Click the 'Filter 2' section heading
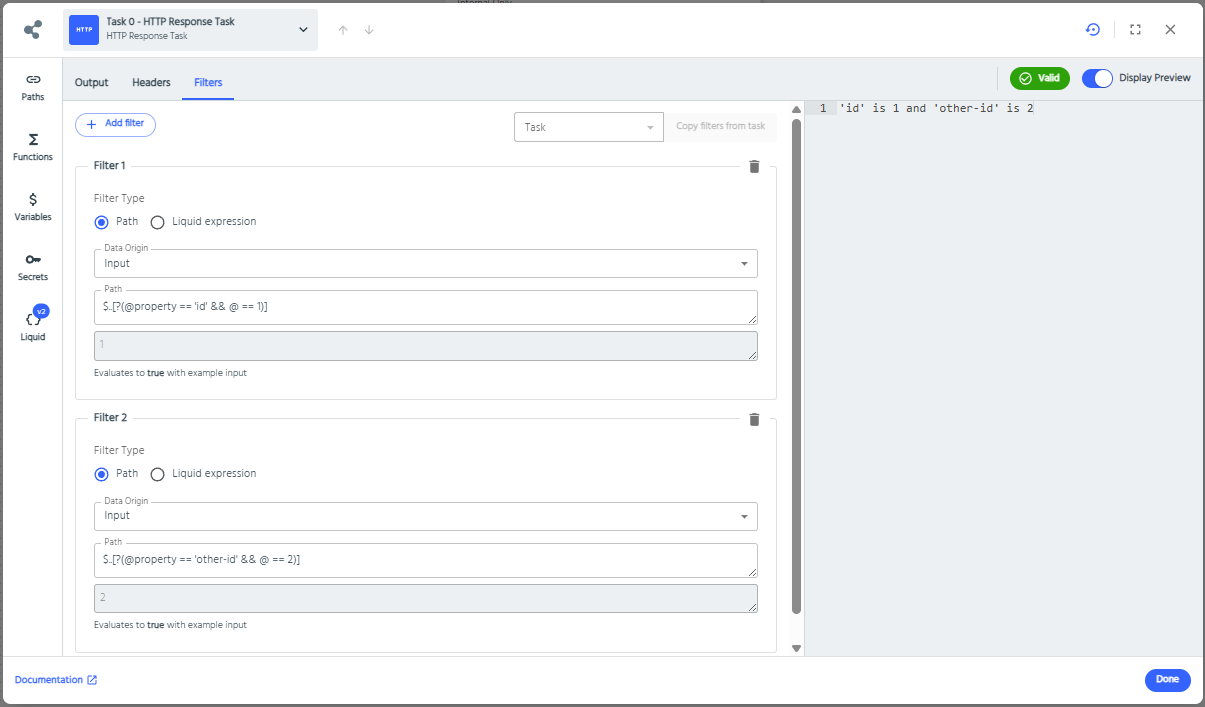The image size is (1205, 707). click(111, 418)
